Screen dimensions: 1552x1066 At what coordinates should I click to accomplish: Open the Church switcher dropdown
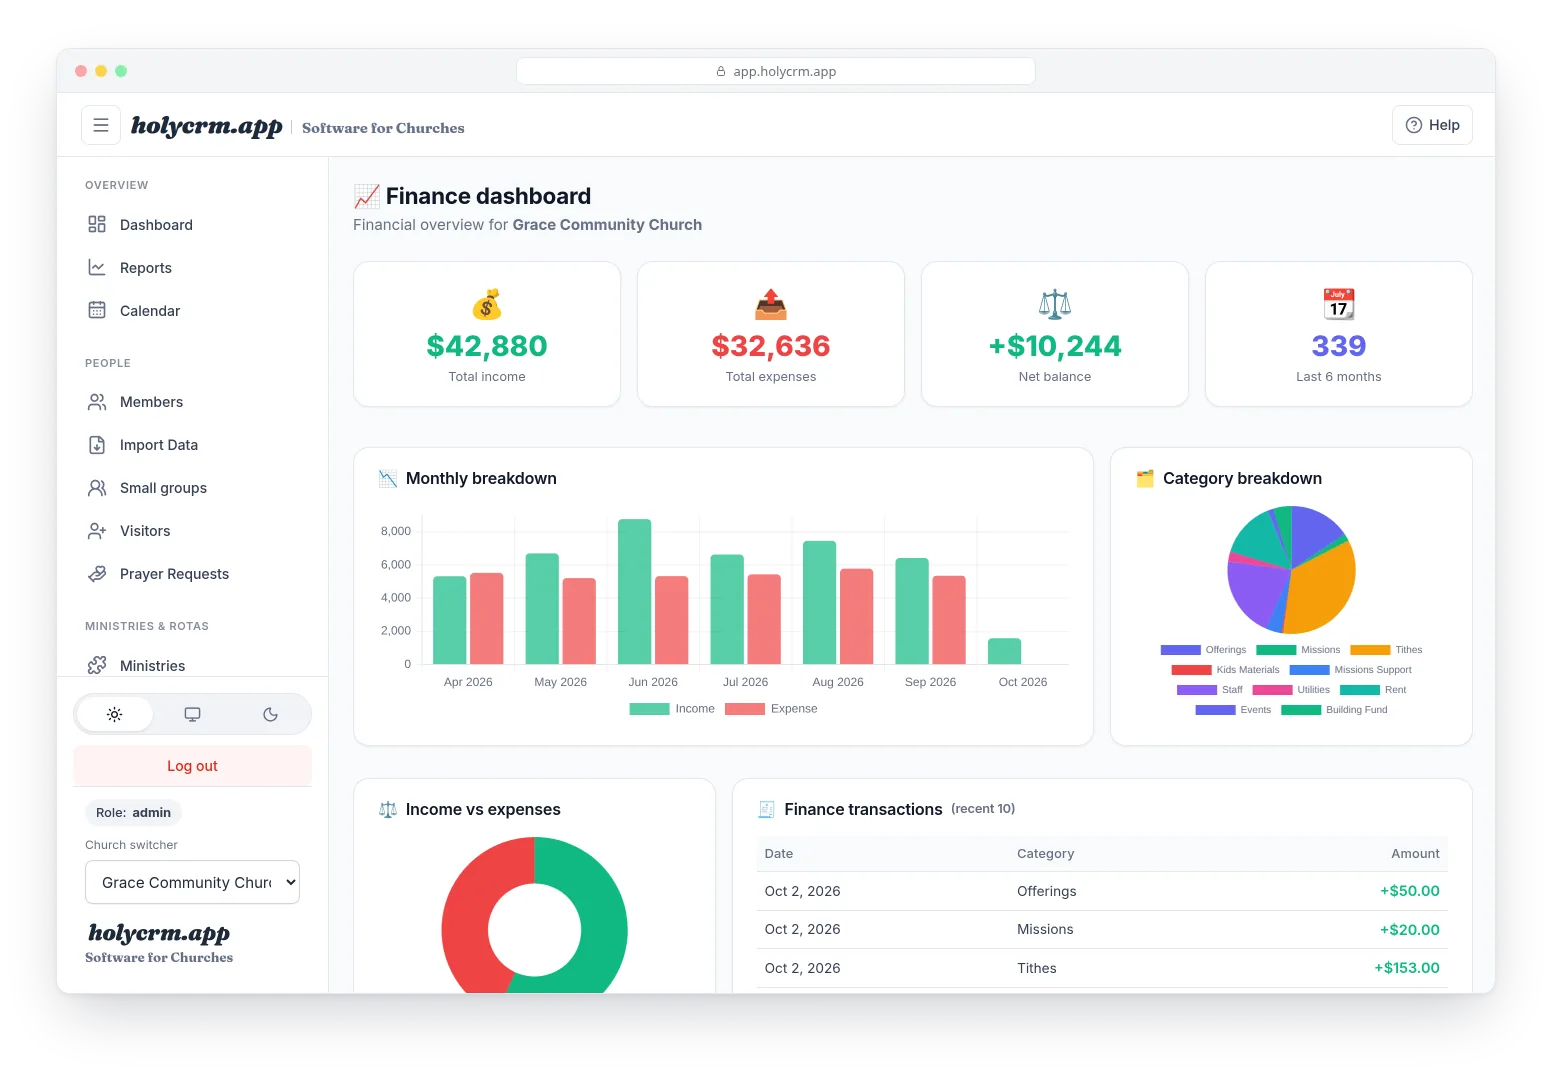(x=193, y=882)
